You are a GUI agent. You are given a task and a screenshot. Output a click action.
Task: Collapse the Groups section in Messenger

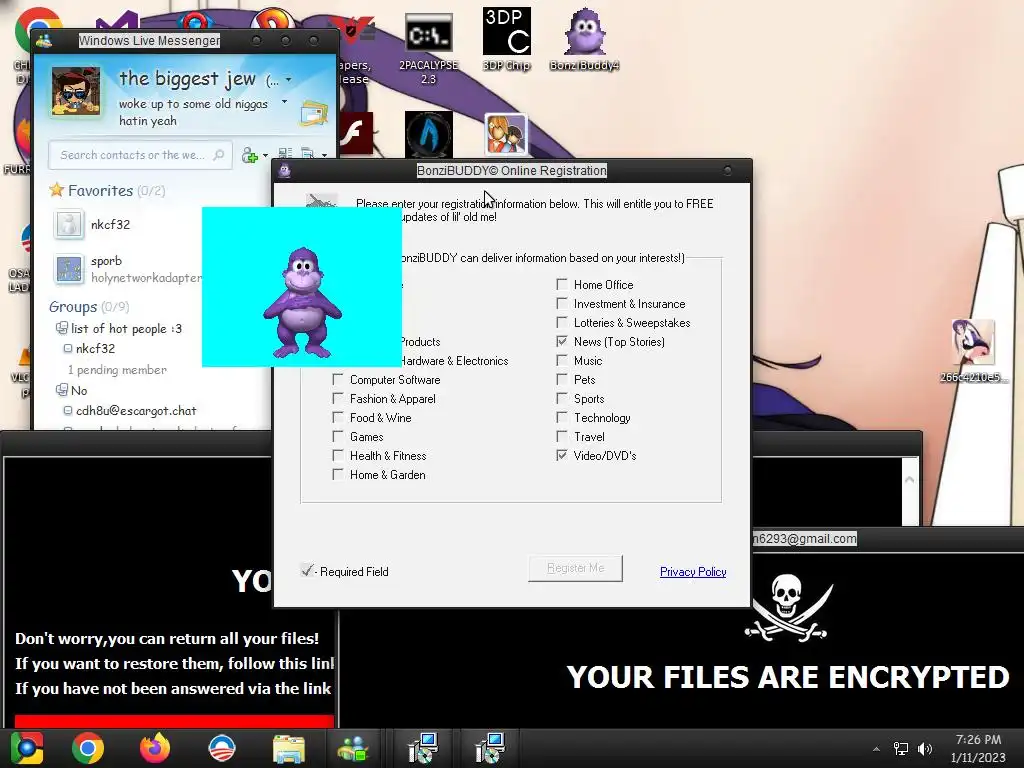[89, 307]
